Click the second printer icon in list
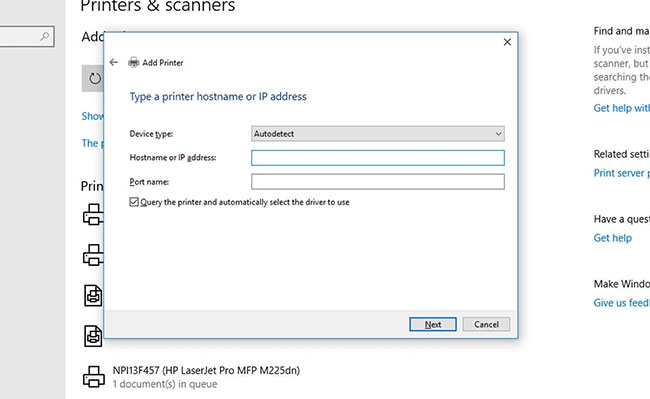The height and width of the screenshot is (399, 650). coord(93,255)
